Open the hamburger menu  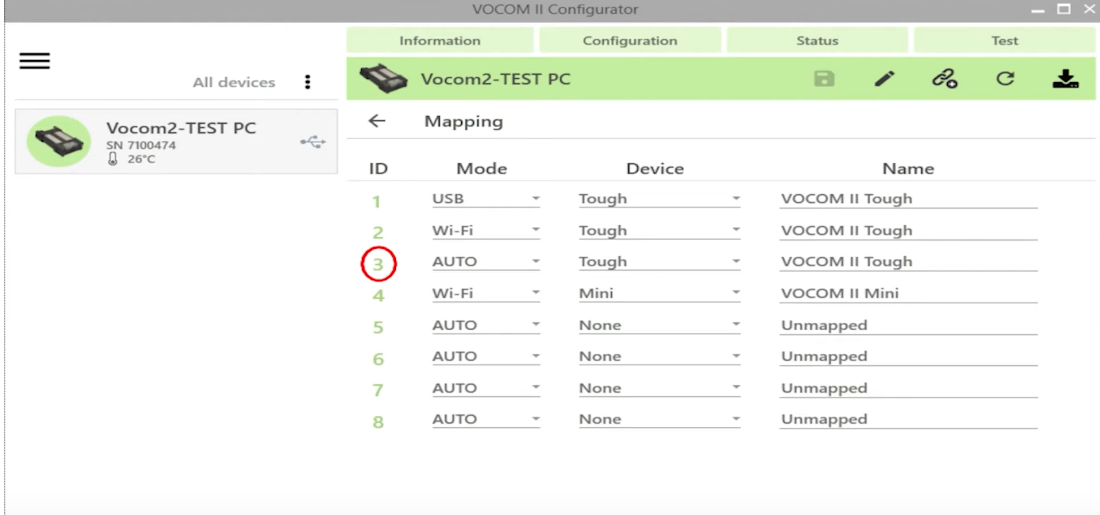coord(34,61)
